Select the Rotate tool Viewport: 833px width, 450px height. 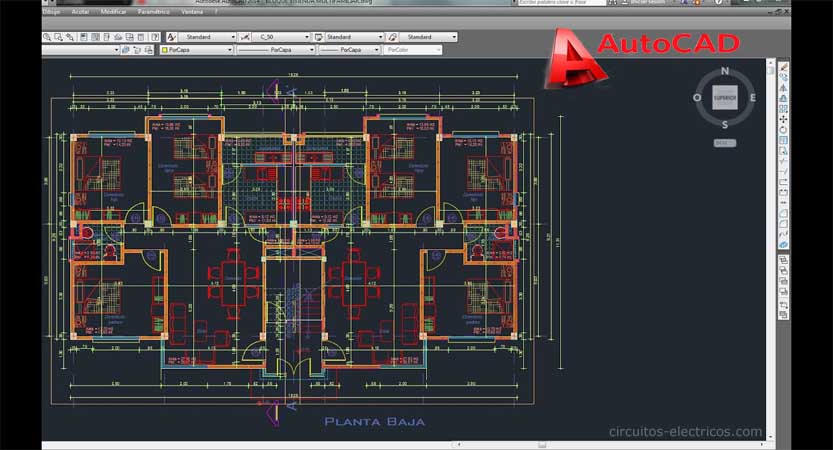click(783, 130)
